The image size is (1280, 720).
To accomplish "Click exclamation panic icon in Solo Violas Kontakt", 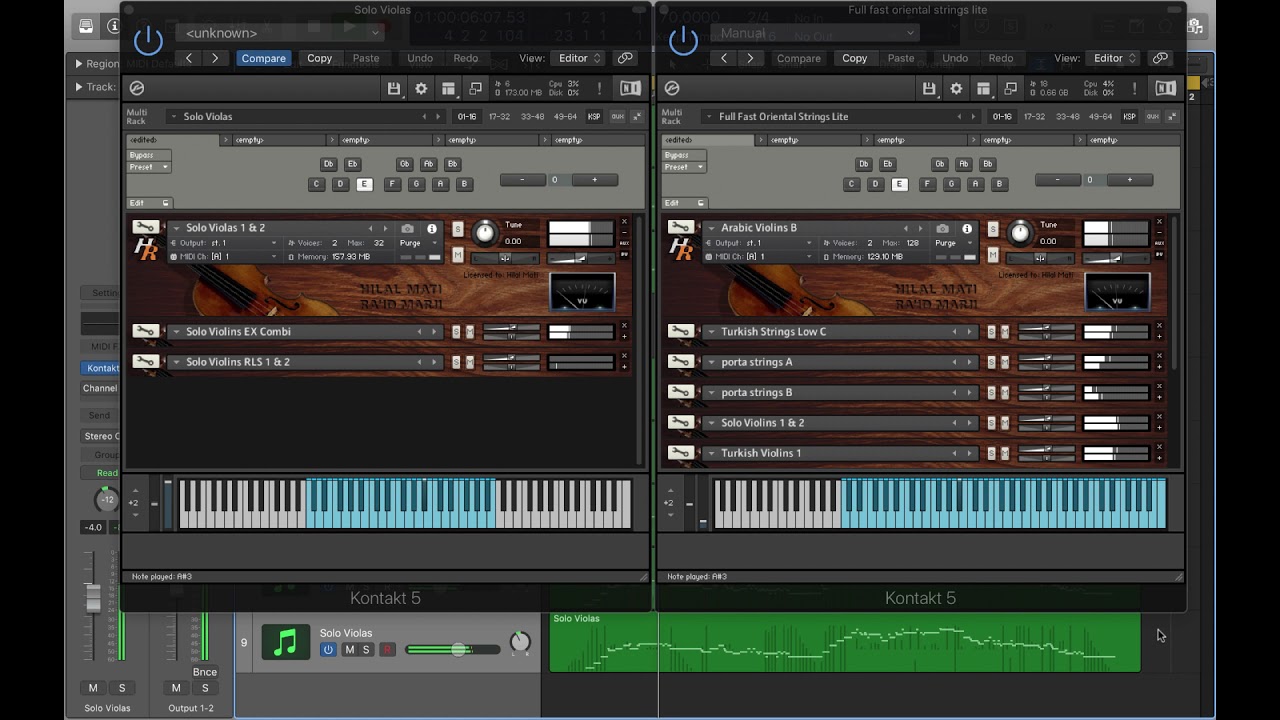I will click(x=599, y=89).
